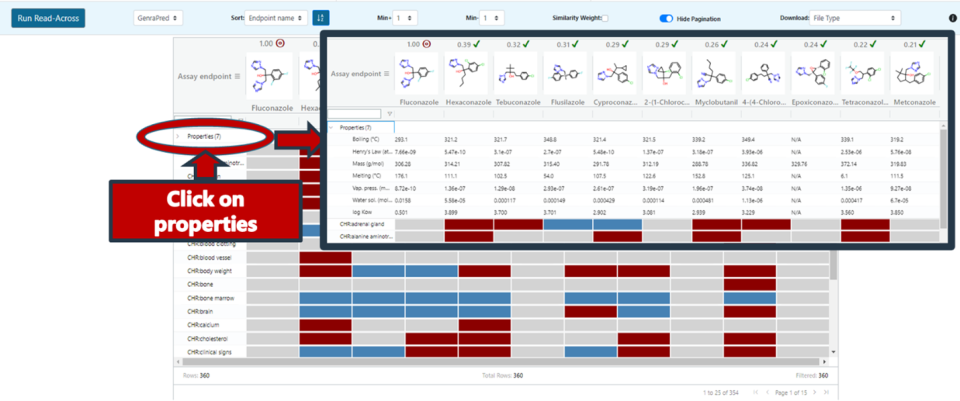Viewport: 960px width, 401px height.
Task: Select the Epoxiconazo... structure thumbnail
Action: pyautogui.click(x=813, y=73)
